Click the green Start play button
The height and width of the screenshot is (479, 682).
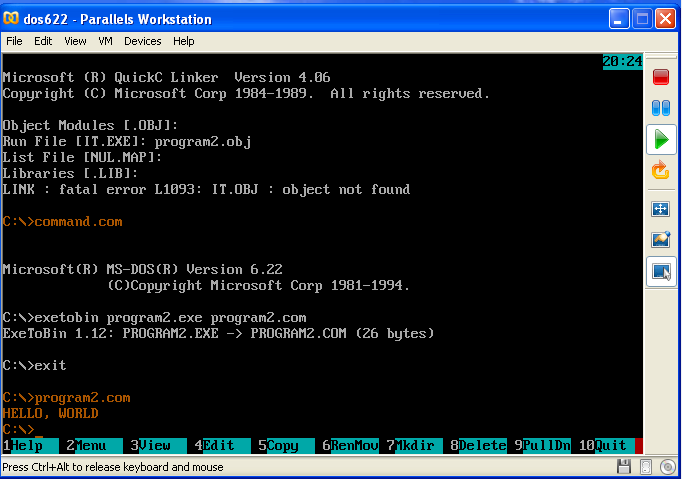(661, 140)
